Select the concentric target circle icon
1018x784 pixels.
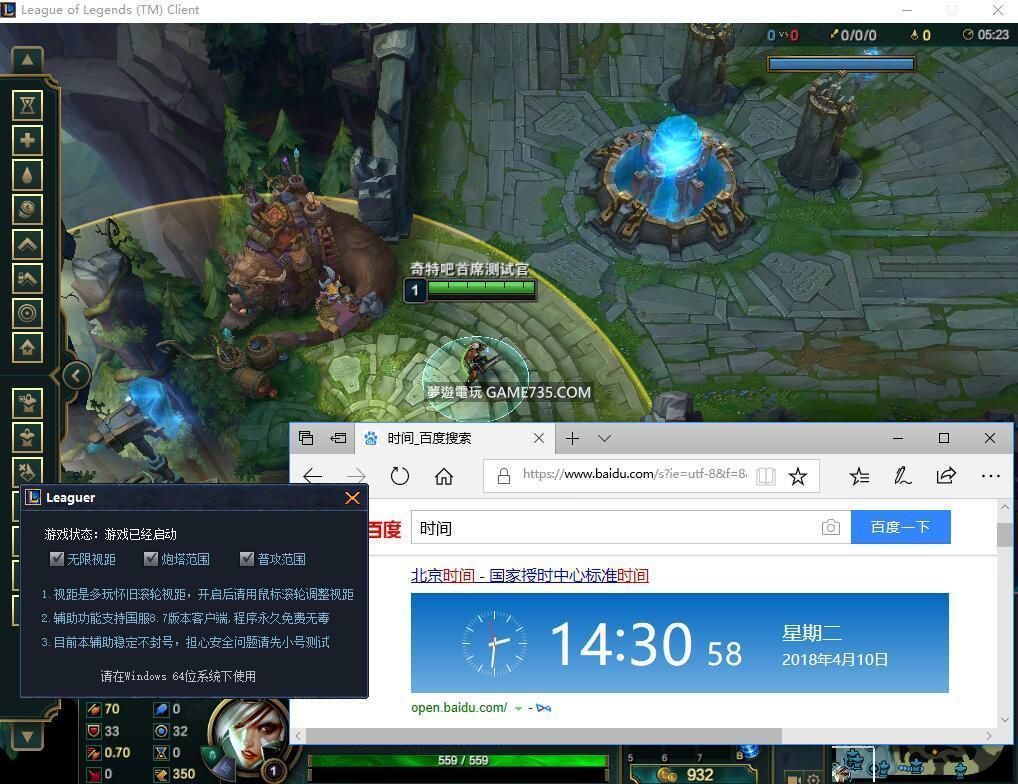pyautogui.click(x=27, y=313)
